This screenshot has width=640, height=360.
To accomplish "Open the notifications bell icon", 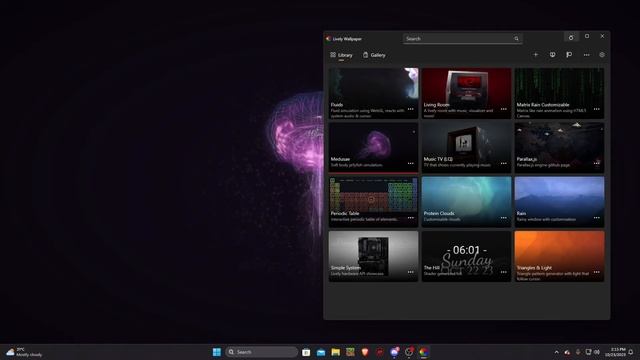I will click(631, 352).
